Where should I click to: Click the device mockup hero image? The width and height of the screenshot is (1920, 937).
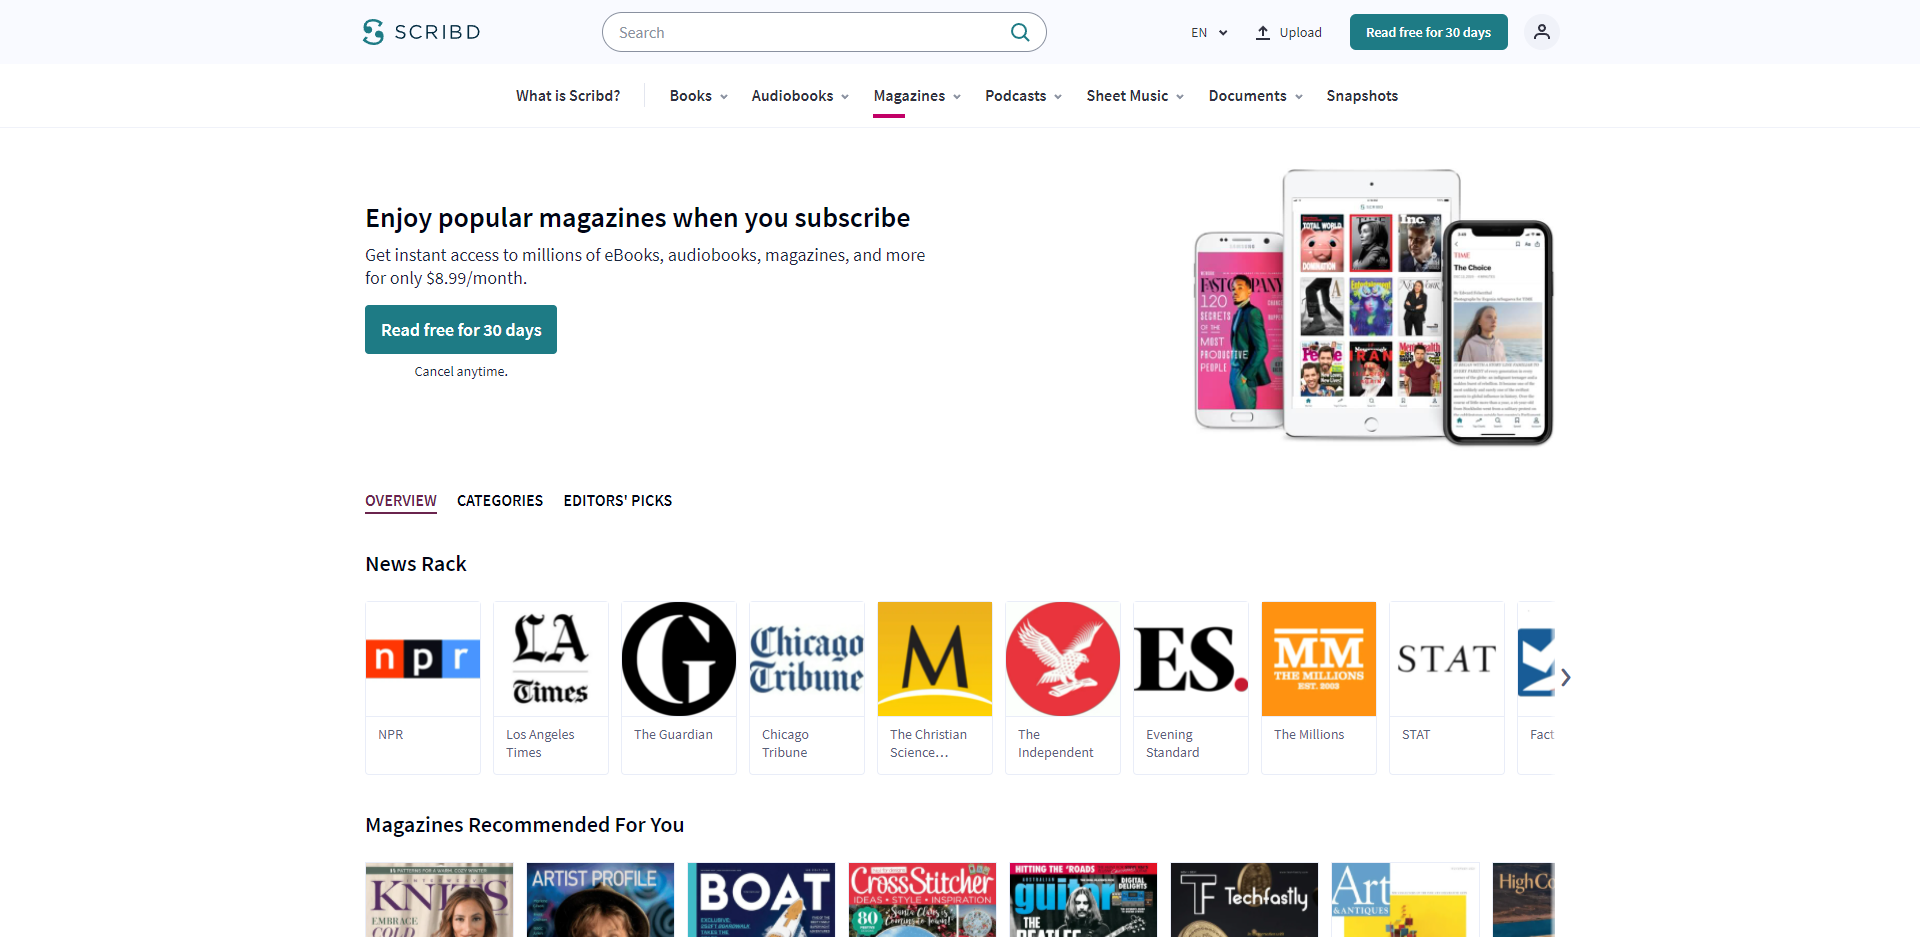pyautogui.click(x=1374, y=306)
